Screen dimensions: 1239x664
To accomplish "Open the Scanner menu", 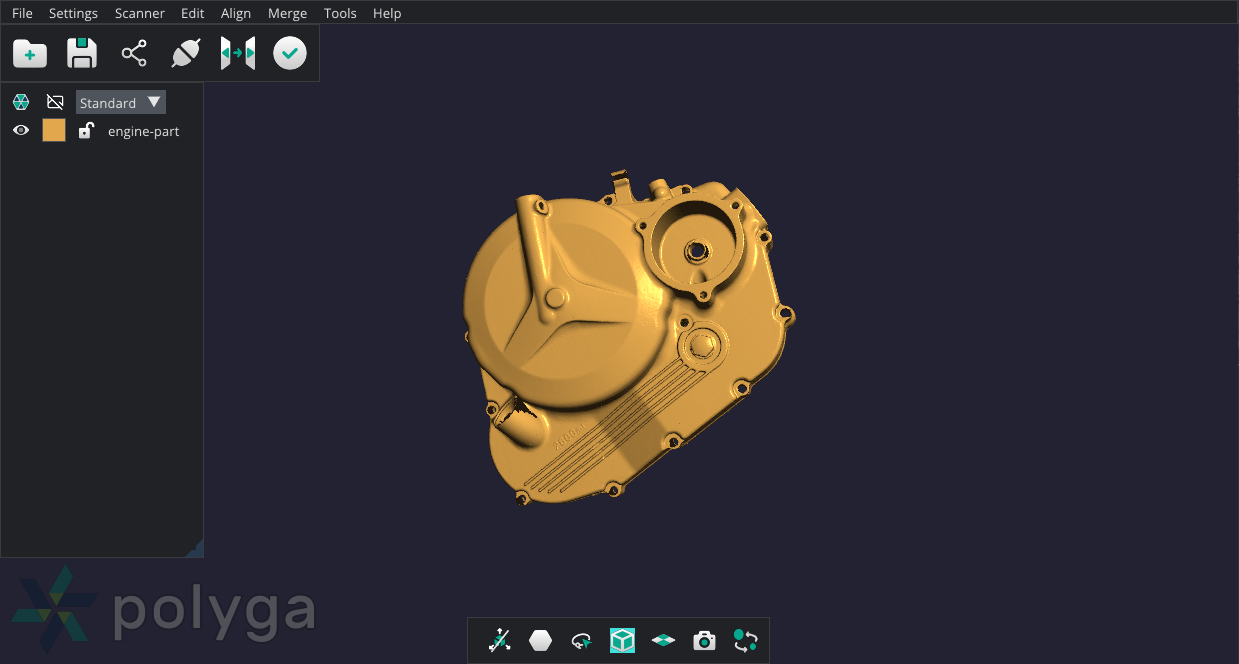I will (x=139, y=13).
